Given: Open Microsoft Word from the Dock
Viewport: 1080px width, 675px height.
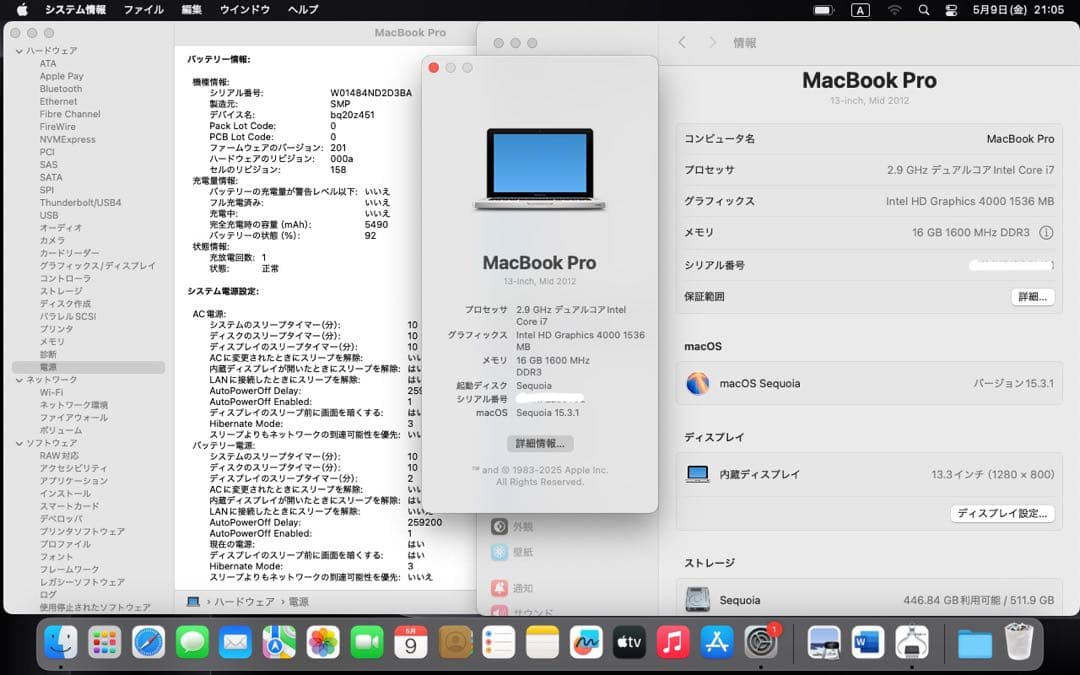Looking at the screenshot, I should click(x=866, y=645).
